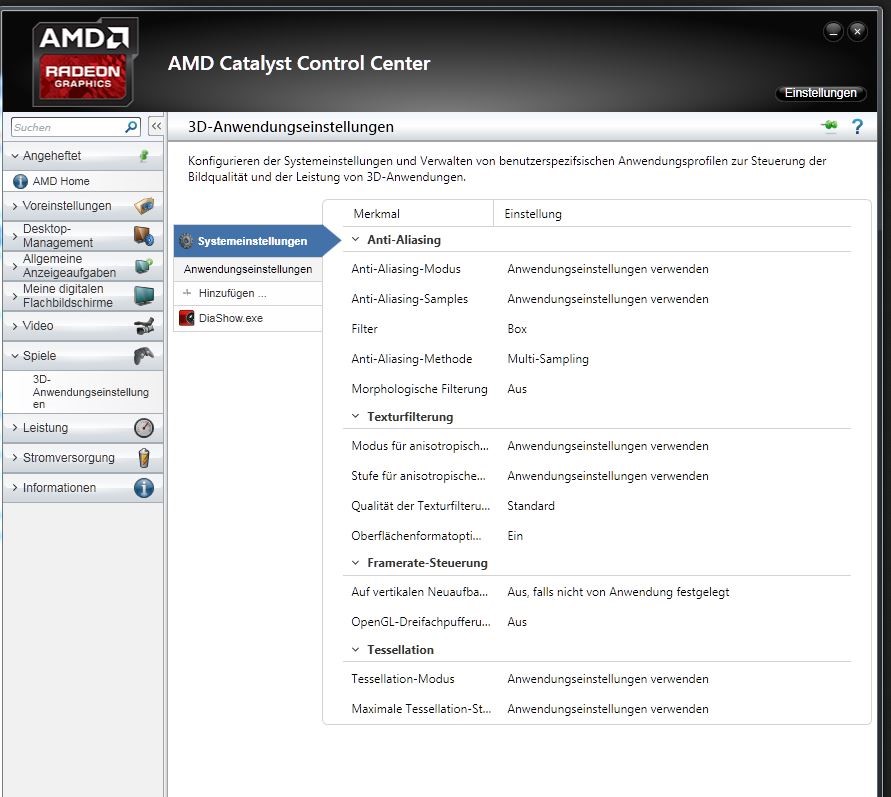
Task: Click the Video camcorder icon
Action: [x=144, y=326]
